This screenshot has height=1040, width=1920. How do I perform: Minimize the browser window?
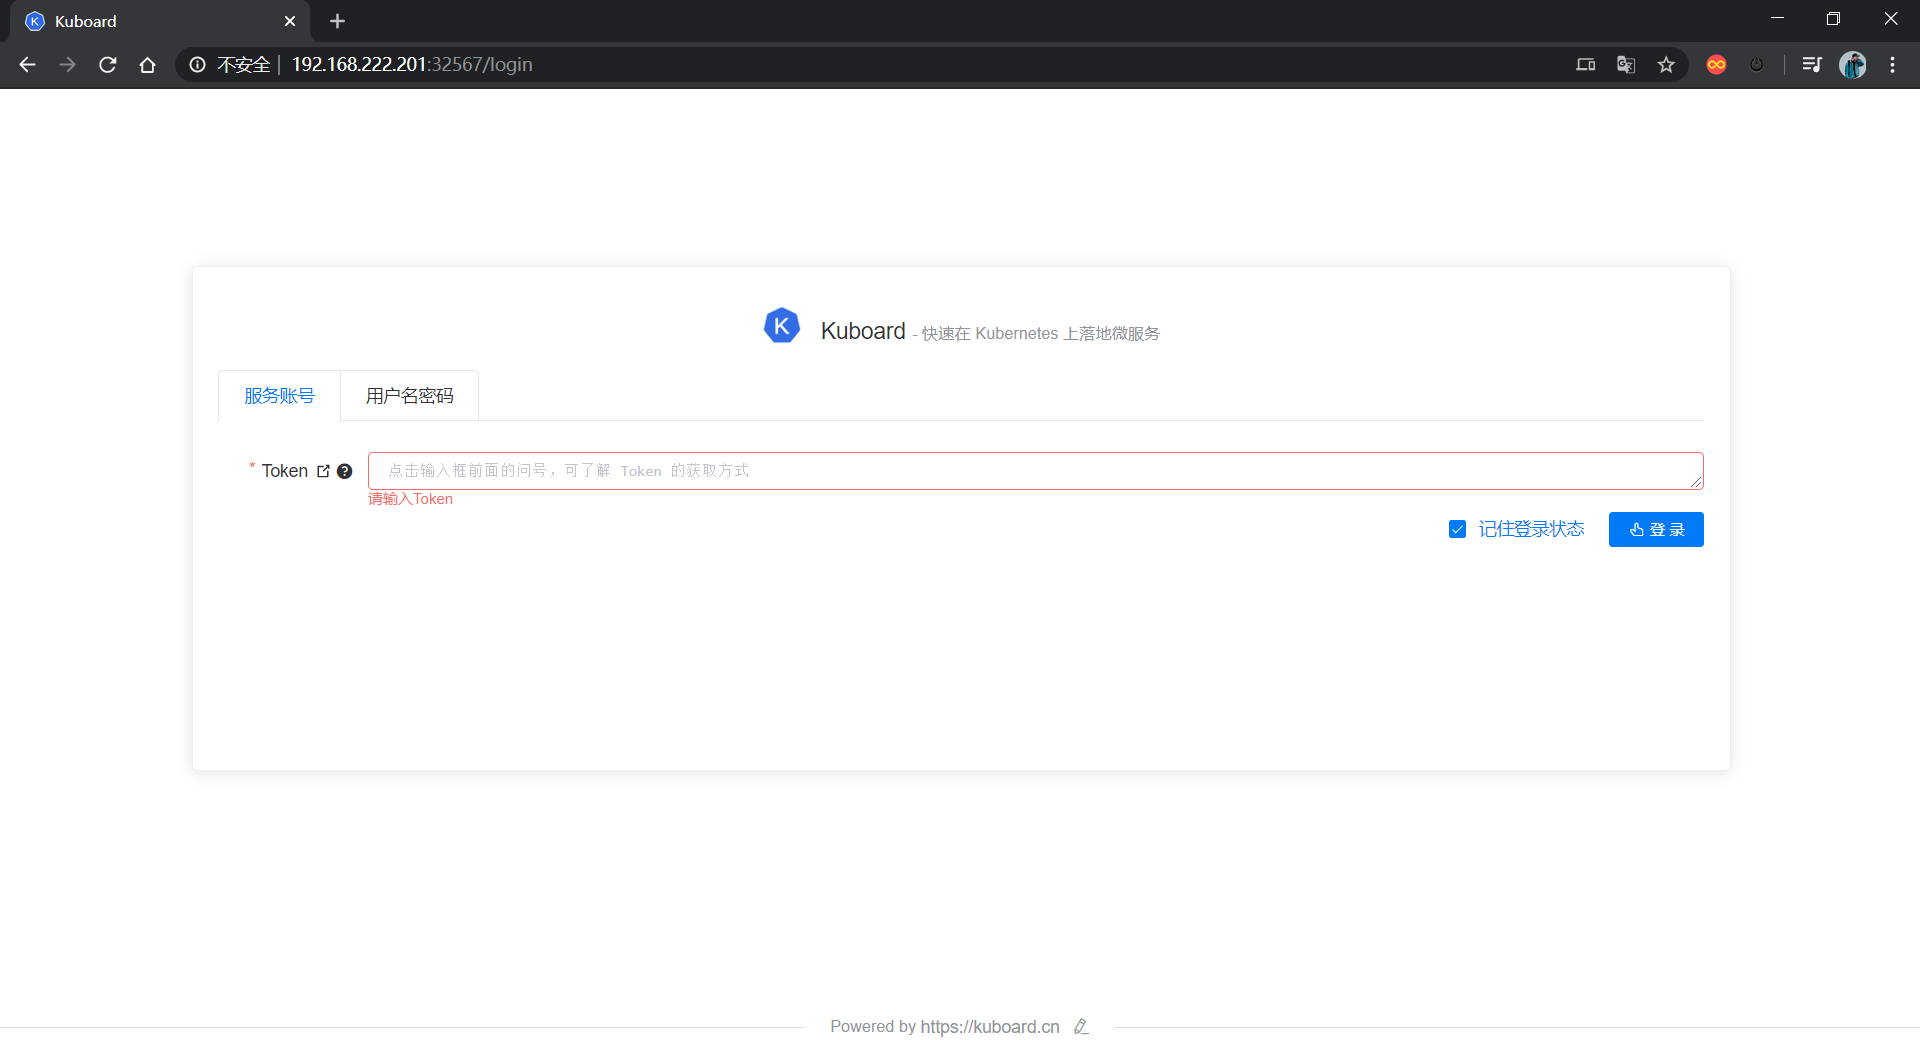[x=1777, y=19]
